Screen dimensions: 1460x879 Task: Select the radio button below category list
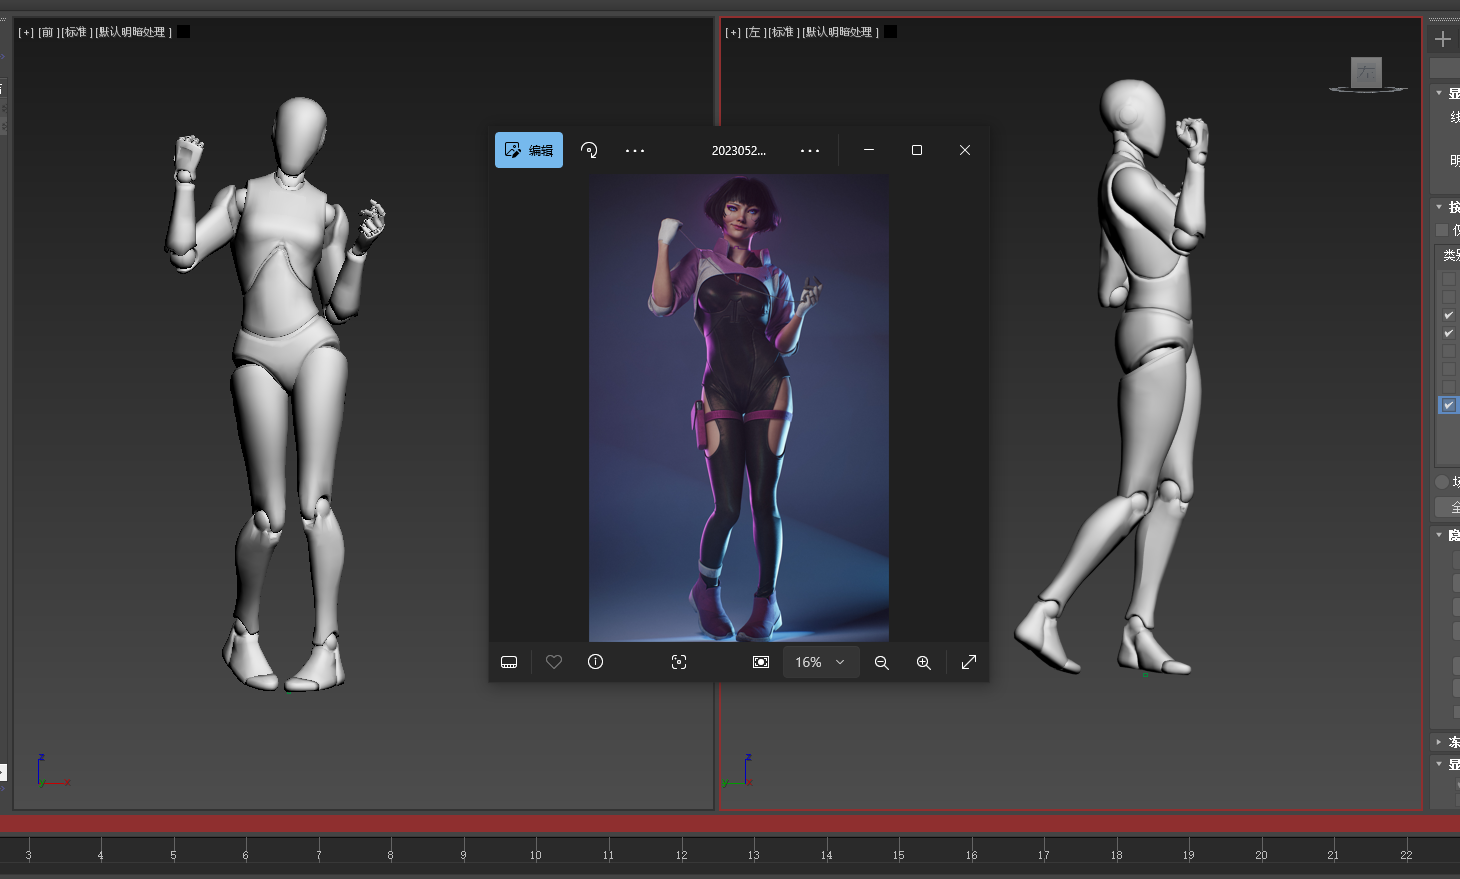pos(1442,482)
